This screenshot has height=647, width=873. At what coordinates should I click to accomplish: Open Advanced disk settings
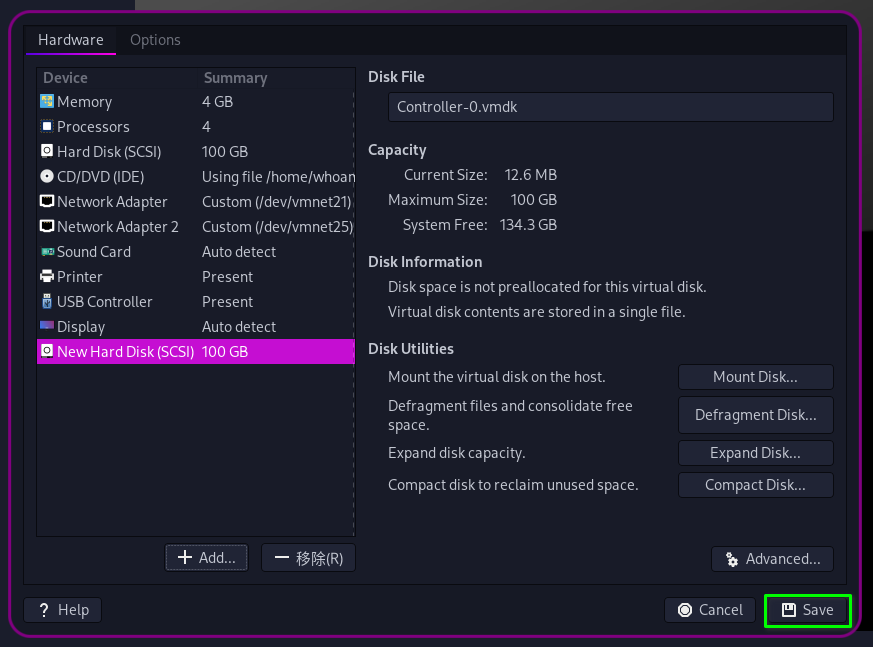click(772, 559)
